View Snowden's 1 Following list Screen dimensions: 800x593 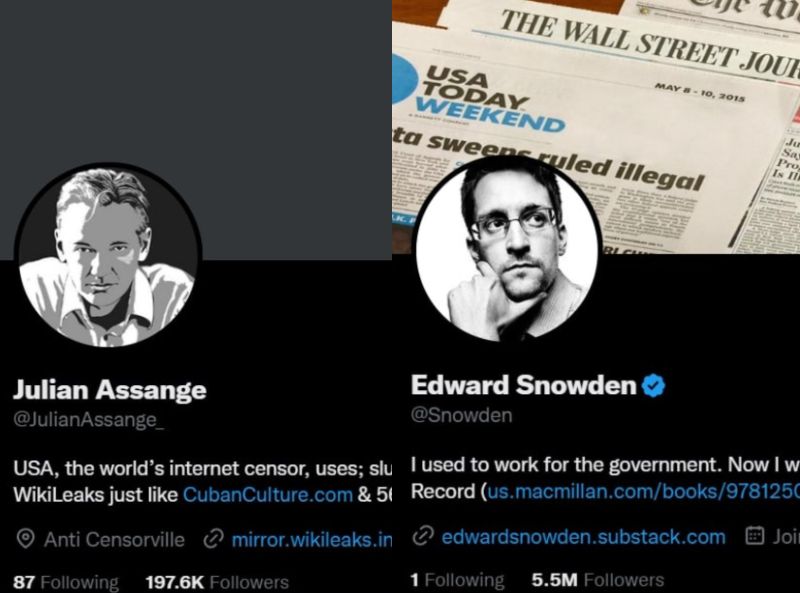[457, 580]
